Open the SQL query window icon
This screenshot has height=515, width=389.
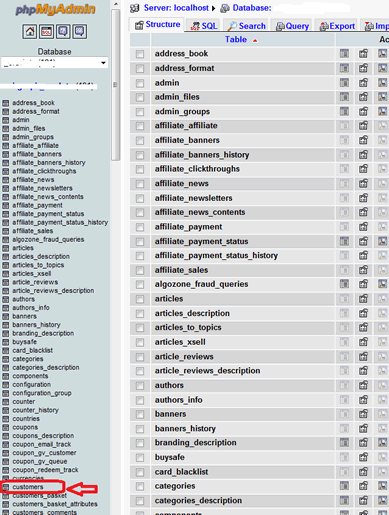click(x=46, y=32)
